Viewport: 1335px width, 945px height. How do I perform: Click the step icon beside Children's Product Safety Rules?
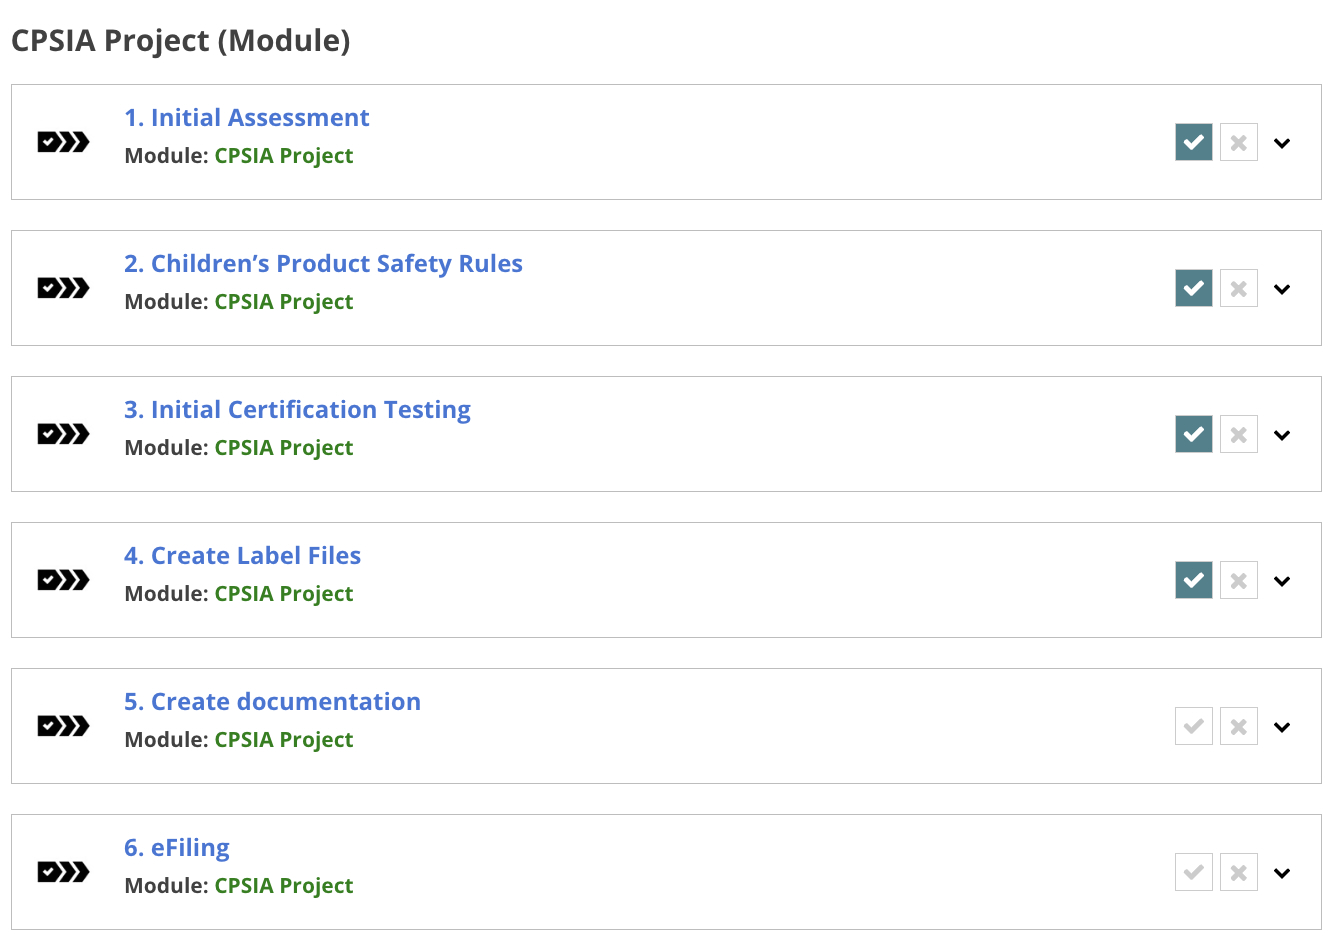tap(63, 288)
